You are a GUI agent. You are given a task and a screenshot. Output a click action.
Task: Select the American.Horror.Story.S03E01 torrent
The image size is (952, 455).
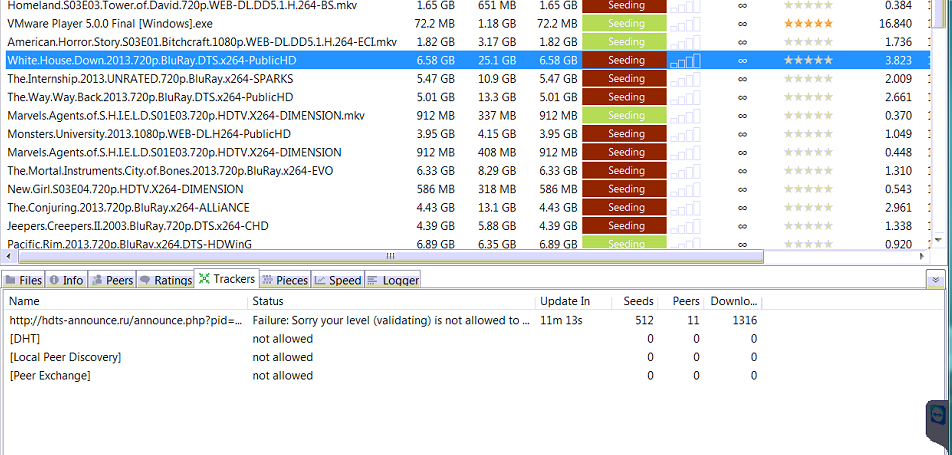(x=202, y=42)
